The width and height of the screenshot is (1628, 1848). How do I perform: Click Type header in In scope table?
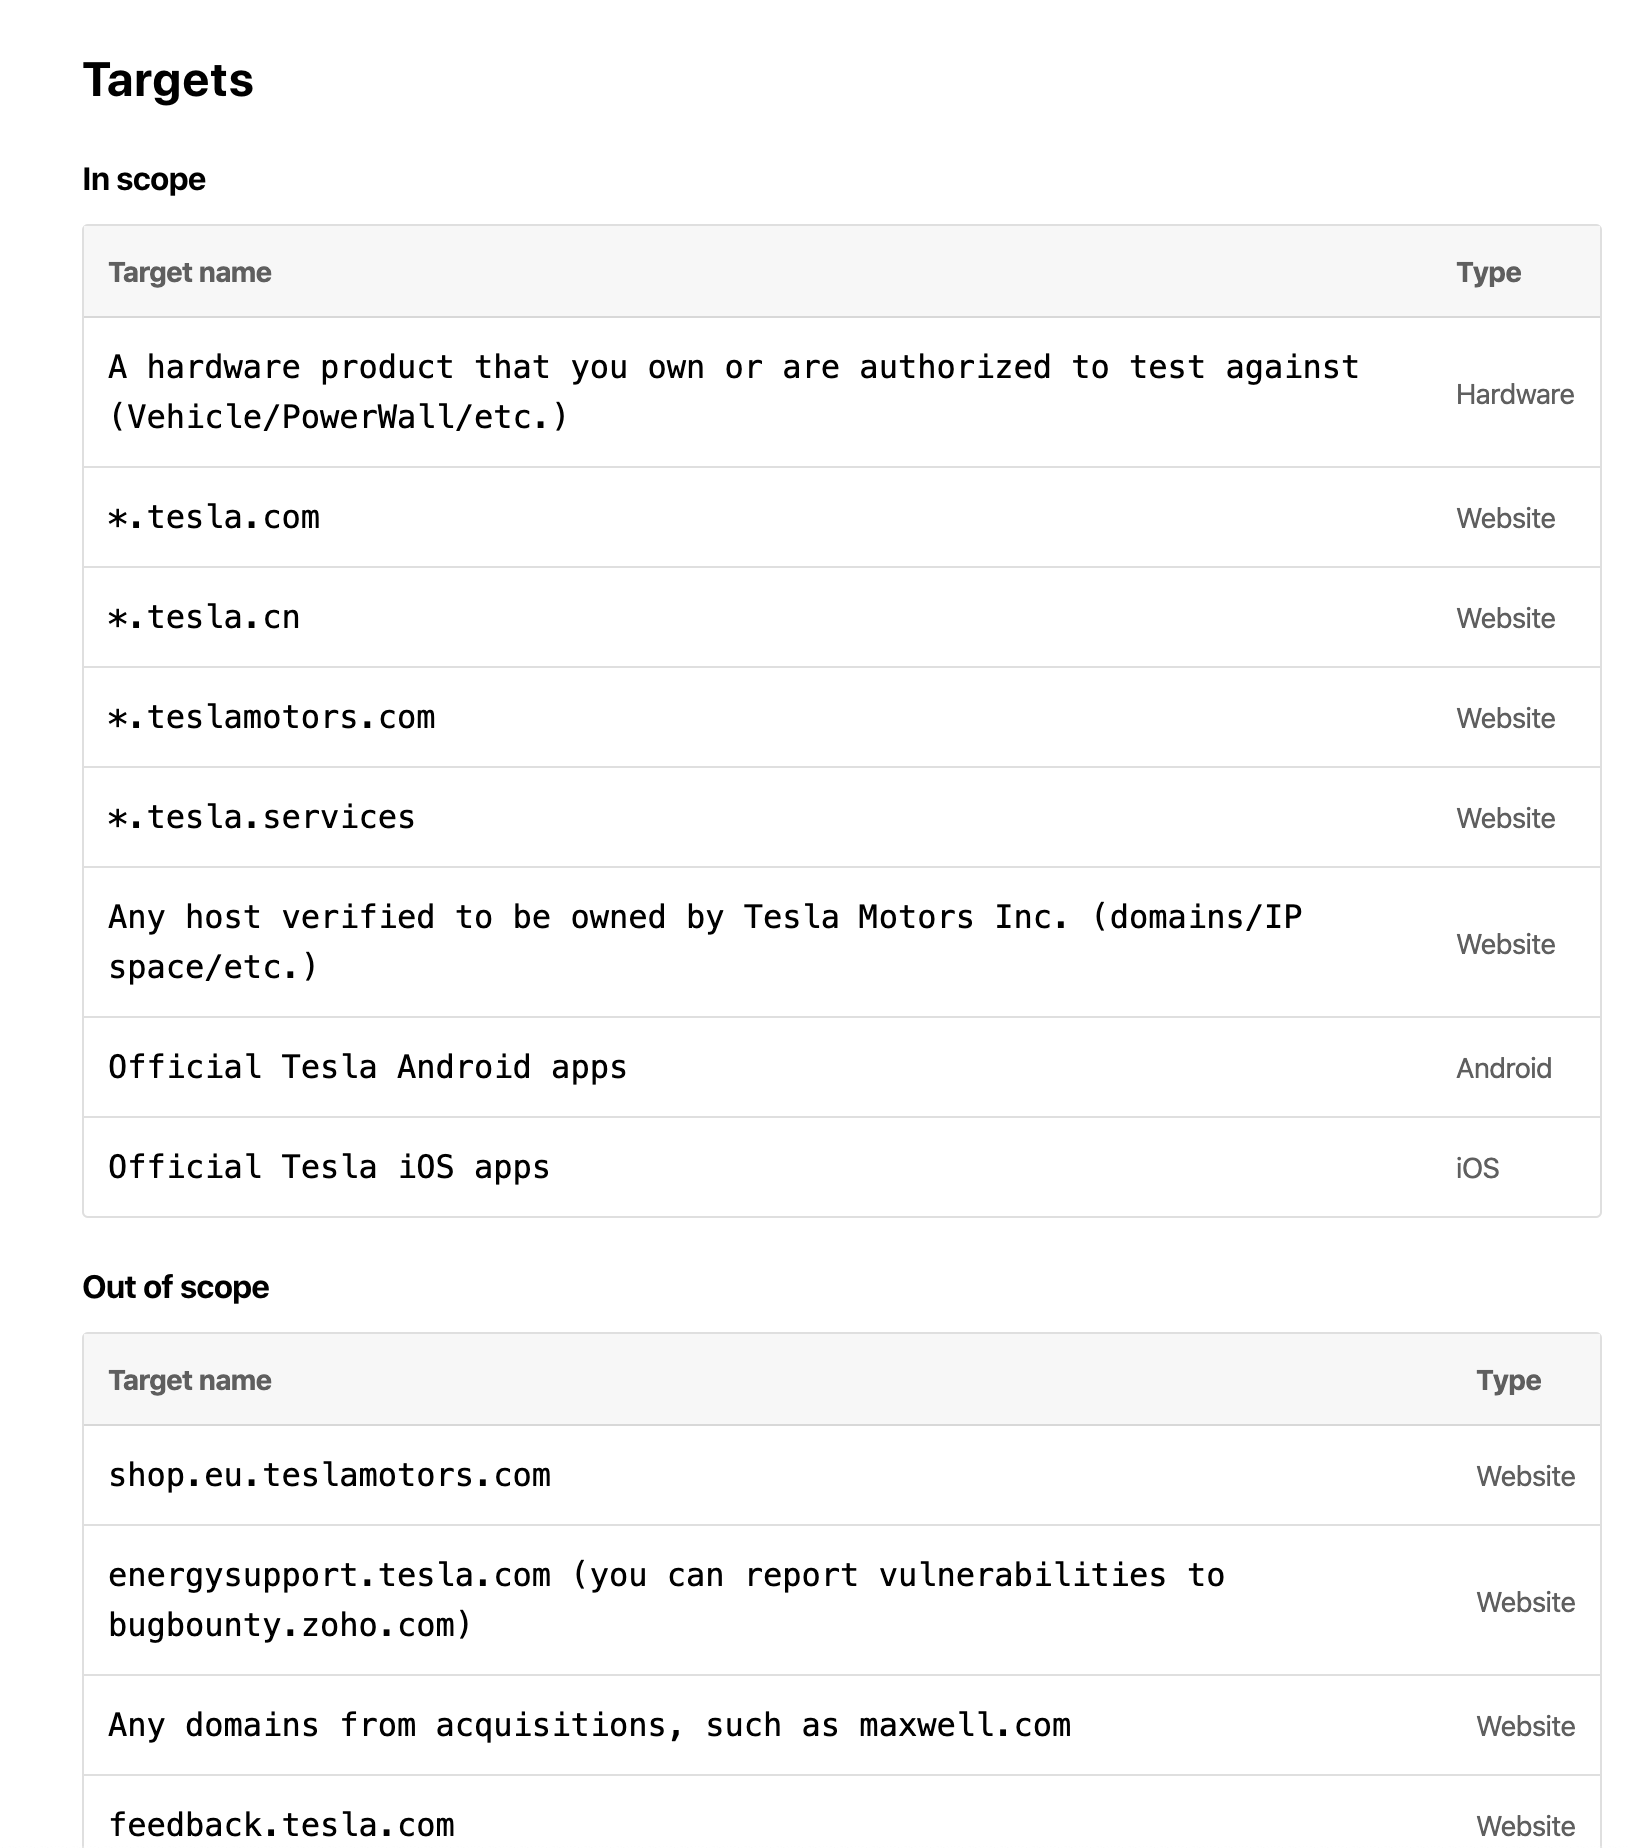tap(1488, 272)
